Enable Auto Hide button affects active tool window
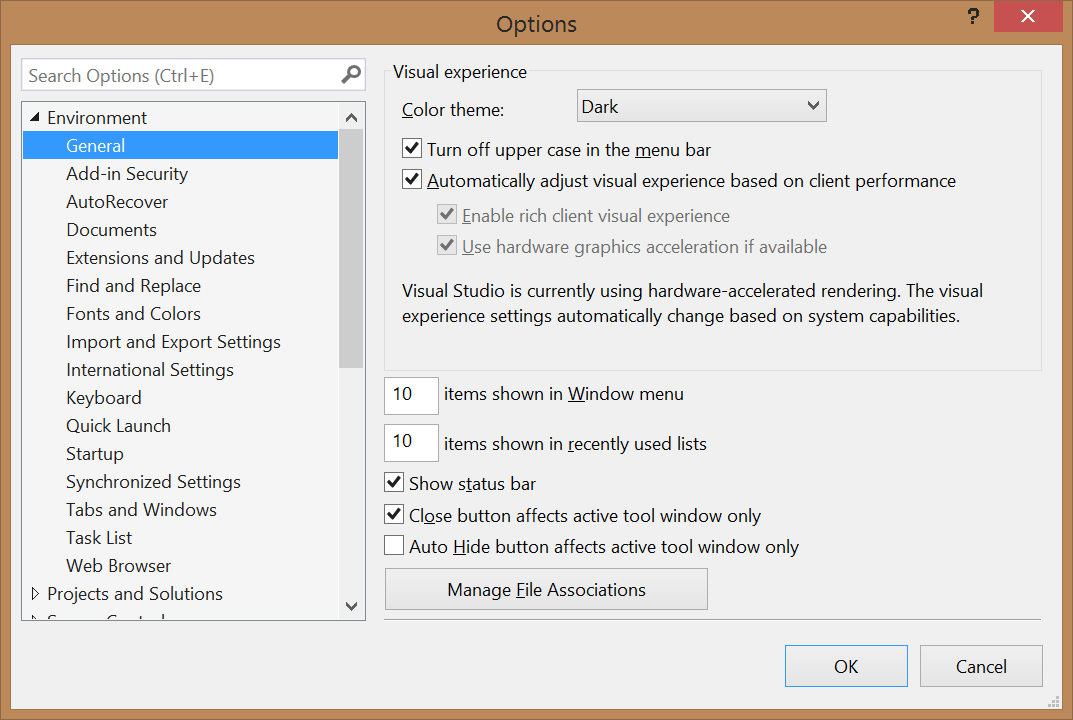This screenshot has height=720, width=1073. pos(393,545)
